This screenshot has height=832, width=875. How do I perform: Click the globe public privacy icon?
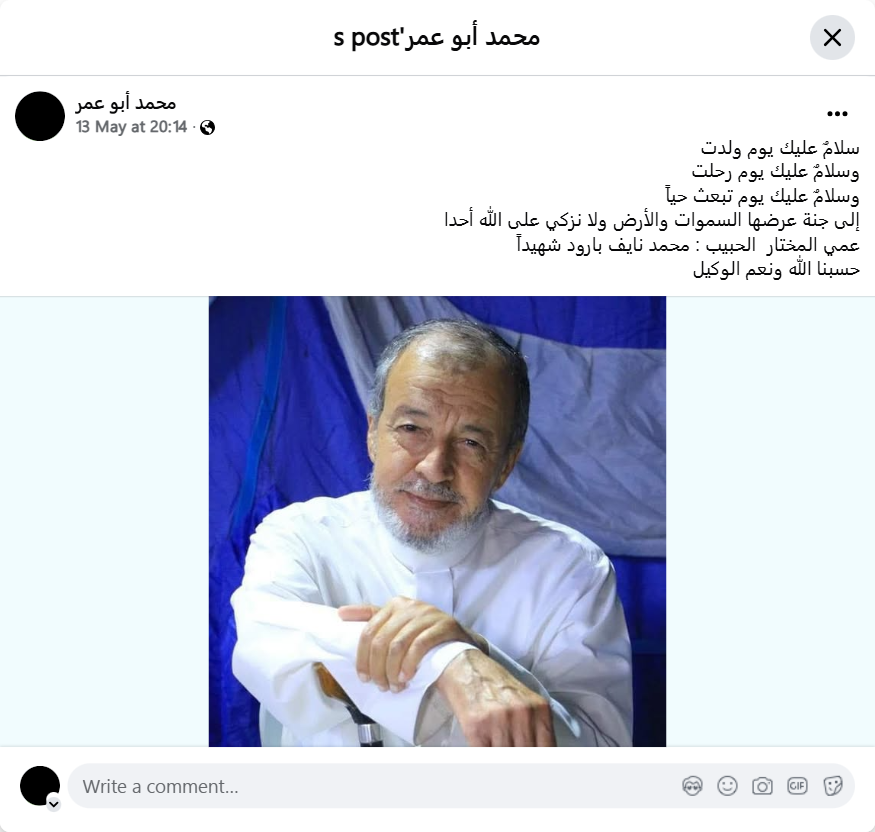pos(208,128)
